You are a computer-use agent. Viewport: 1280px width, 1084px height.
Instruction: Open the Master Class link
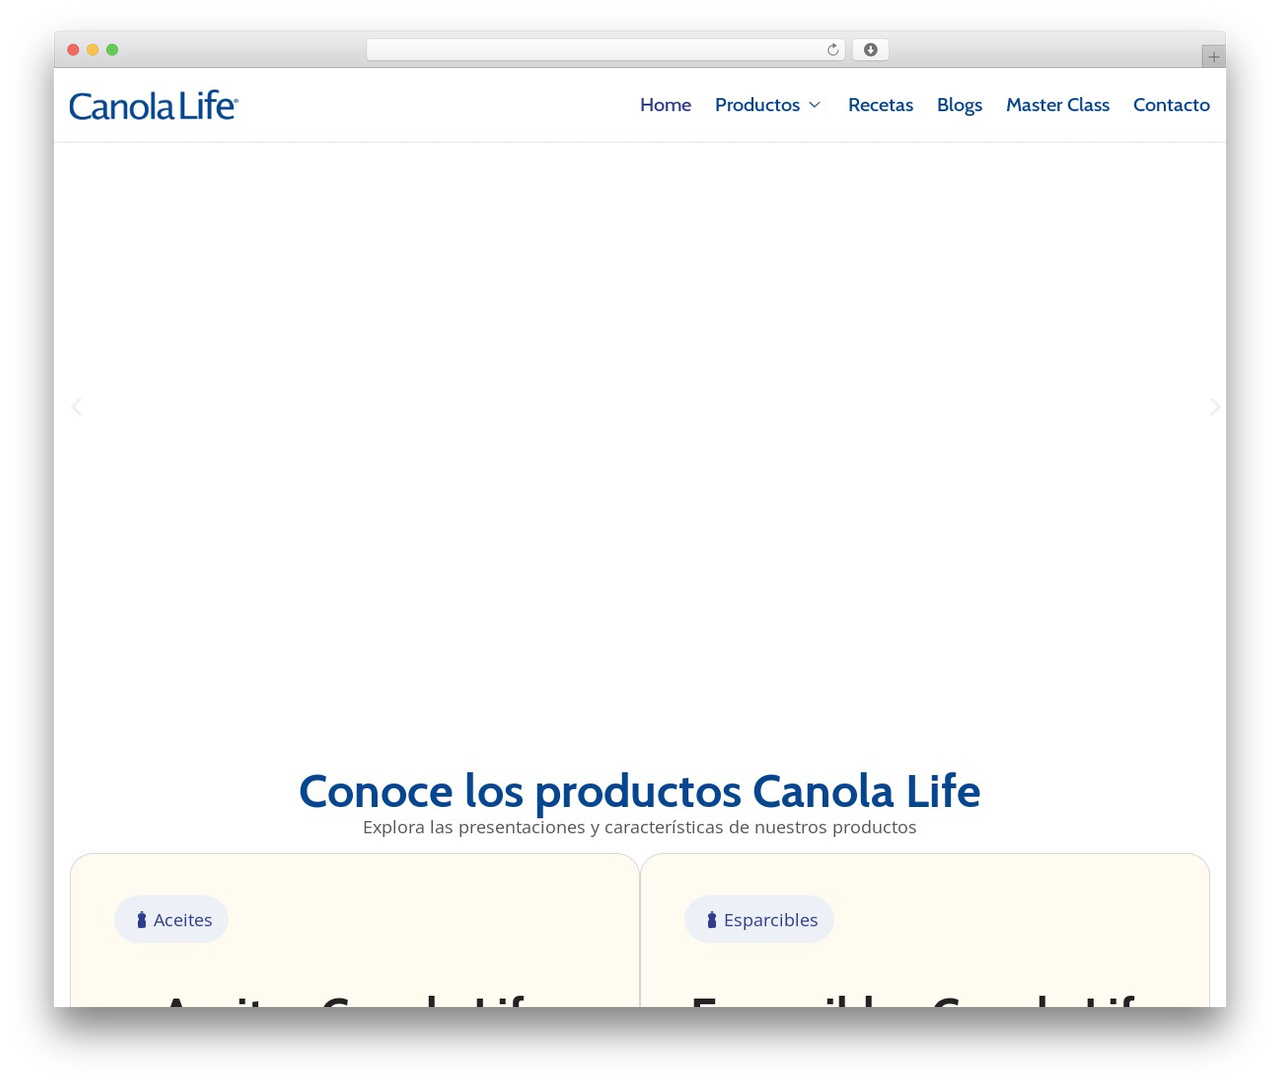(x=1057, y=105)
